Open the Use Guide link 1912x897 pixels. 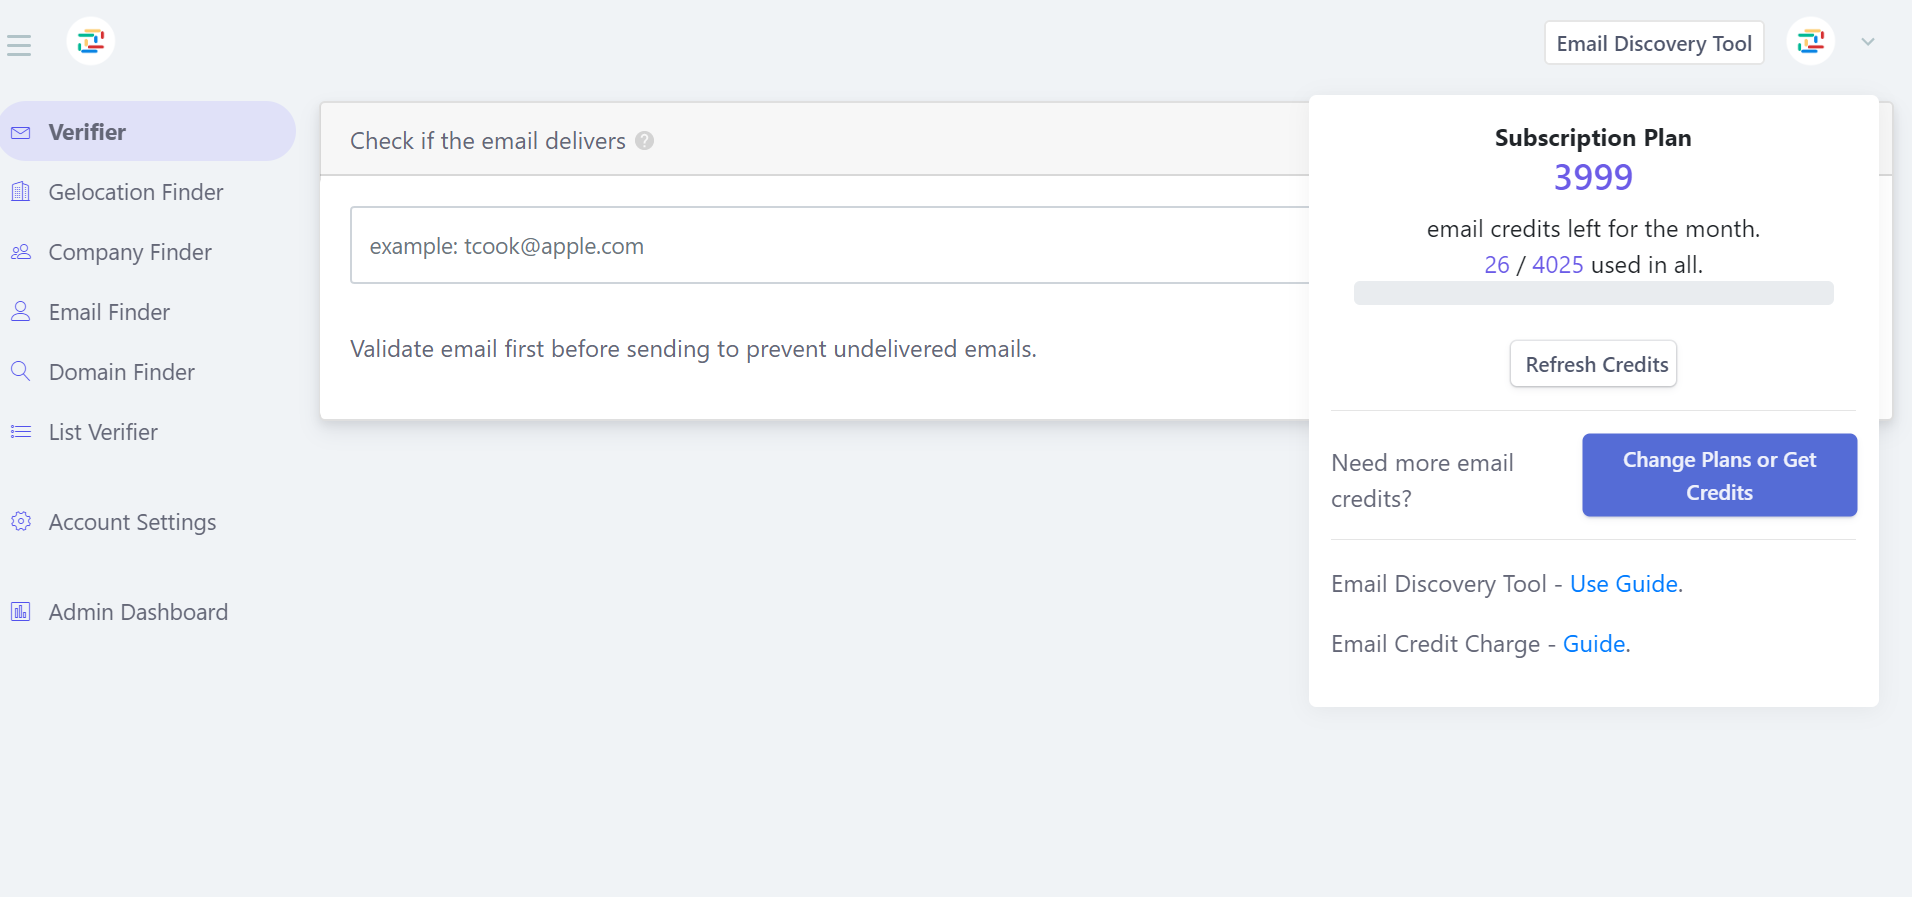click(1623, 584)
